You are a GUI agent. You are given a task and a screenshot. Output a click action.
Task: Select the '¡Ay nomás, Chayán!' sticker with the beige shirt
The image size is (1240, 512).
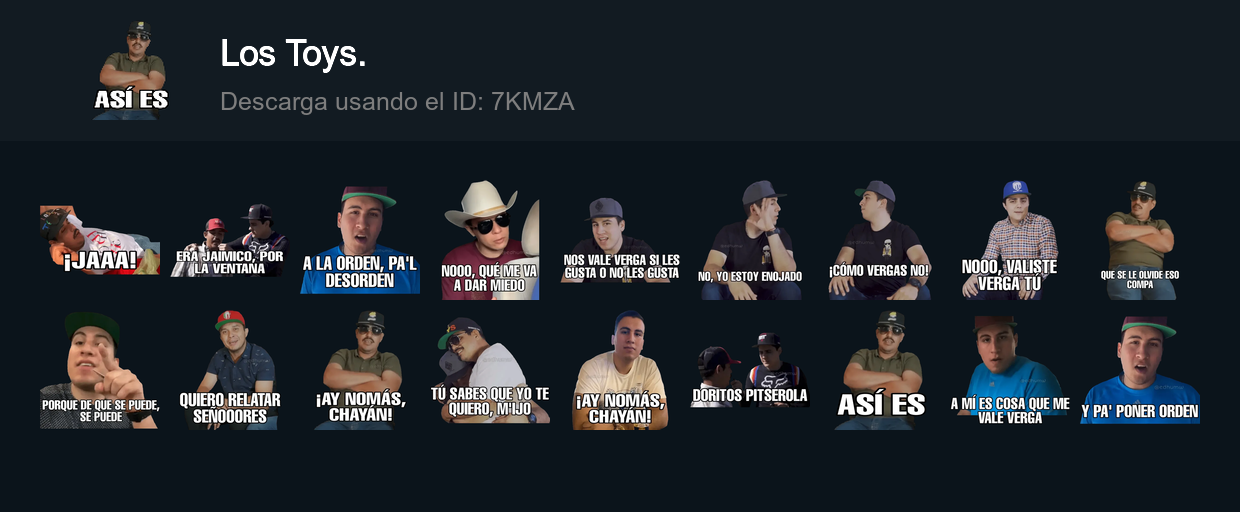[620, 370]
